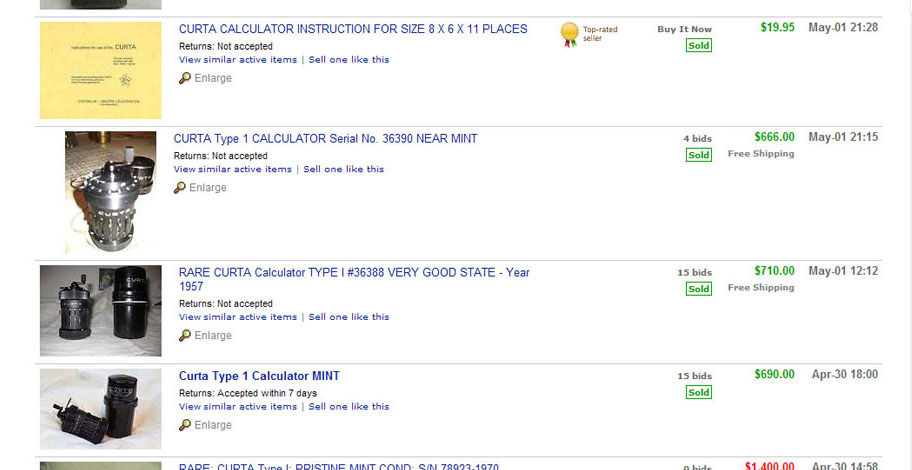Screen dimensions: 912x470
Task: Click magnifier icon for Curta Type 1 MINT
Action: click(x=185, y=425)
